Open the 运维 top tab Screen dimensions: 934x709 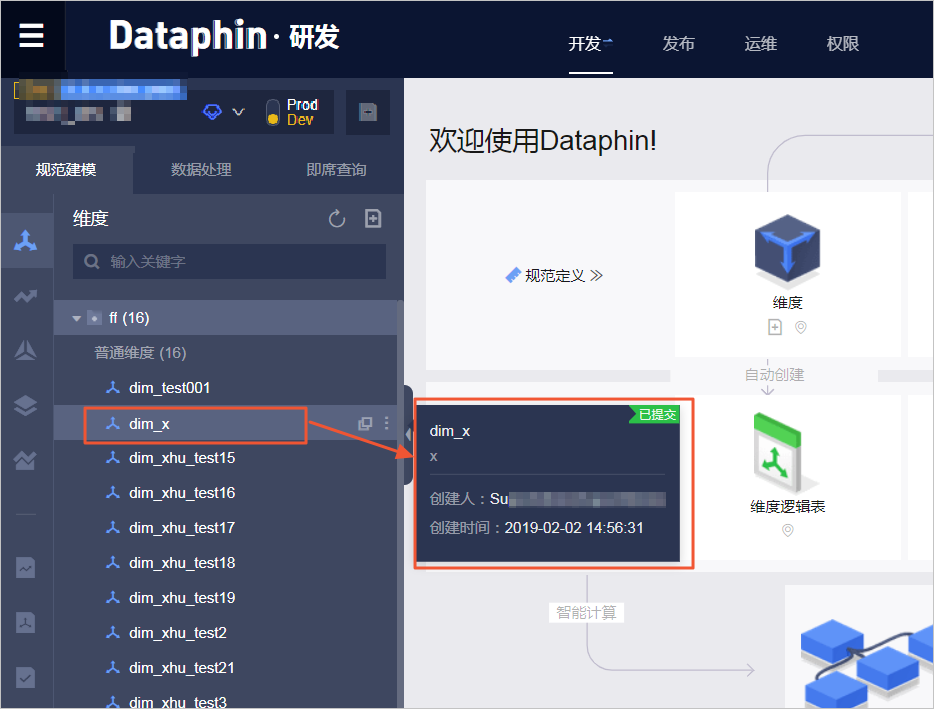pos(761,43)
